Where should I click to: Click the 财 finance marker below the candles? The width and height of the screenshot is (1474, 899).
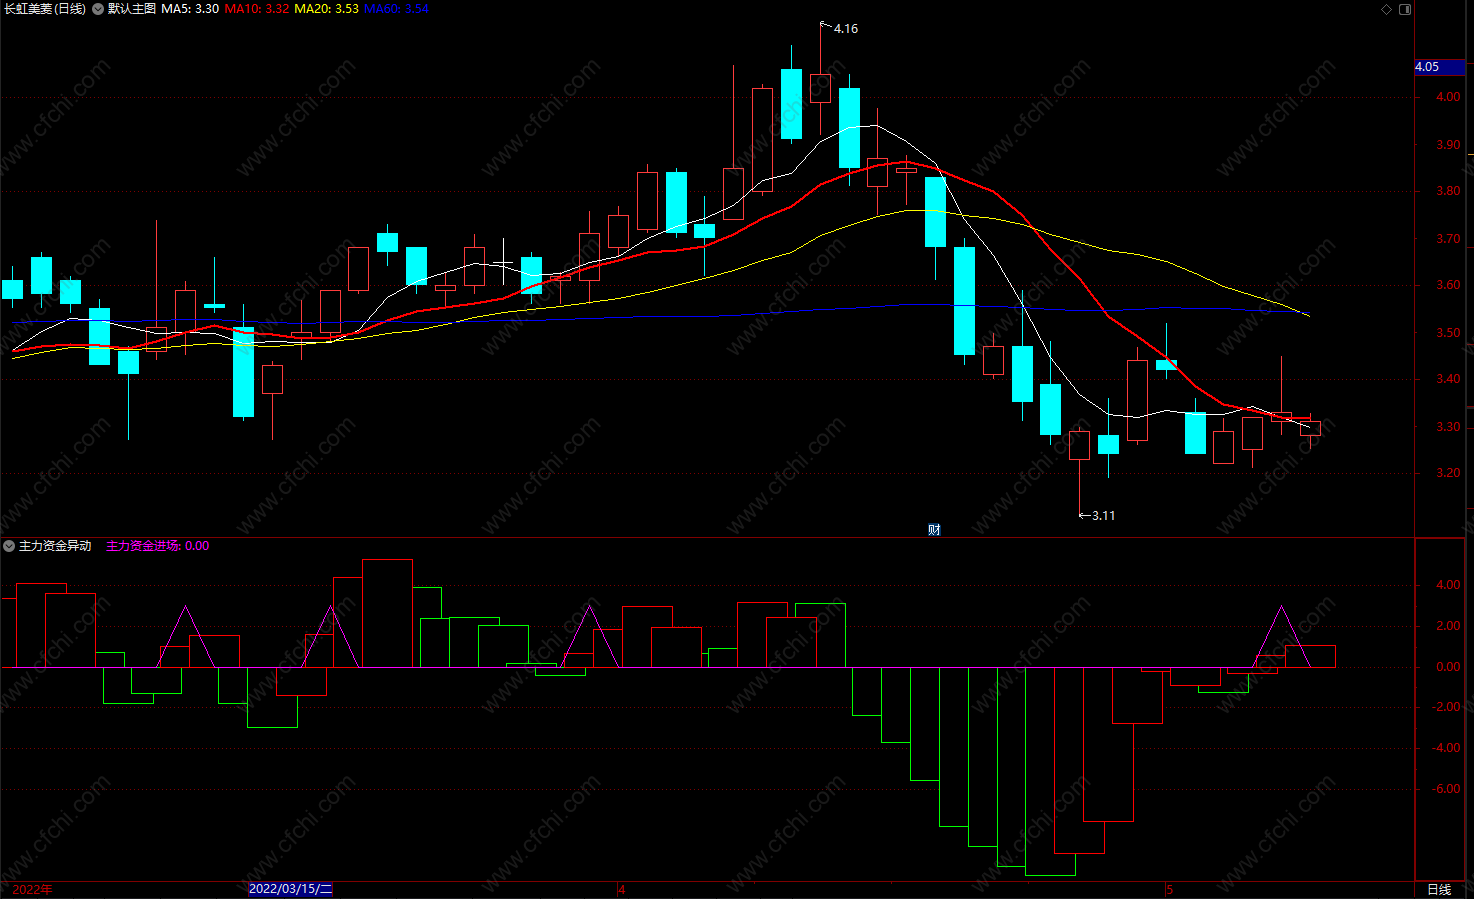[934, 530]
